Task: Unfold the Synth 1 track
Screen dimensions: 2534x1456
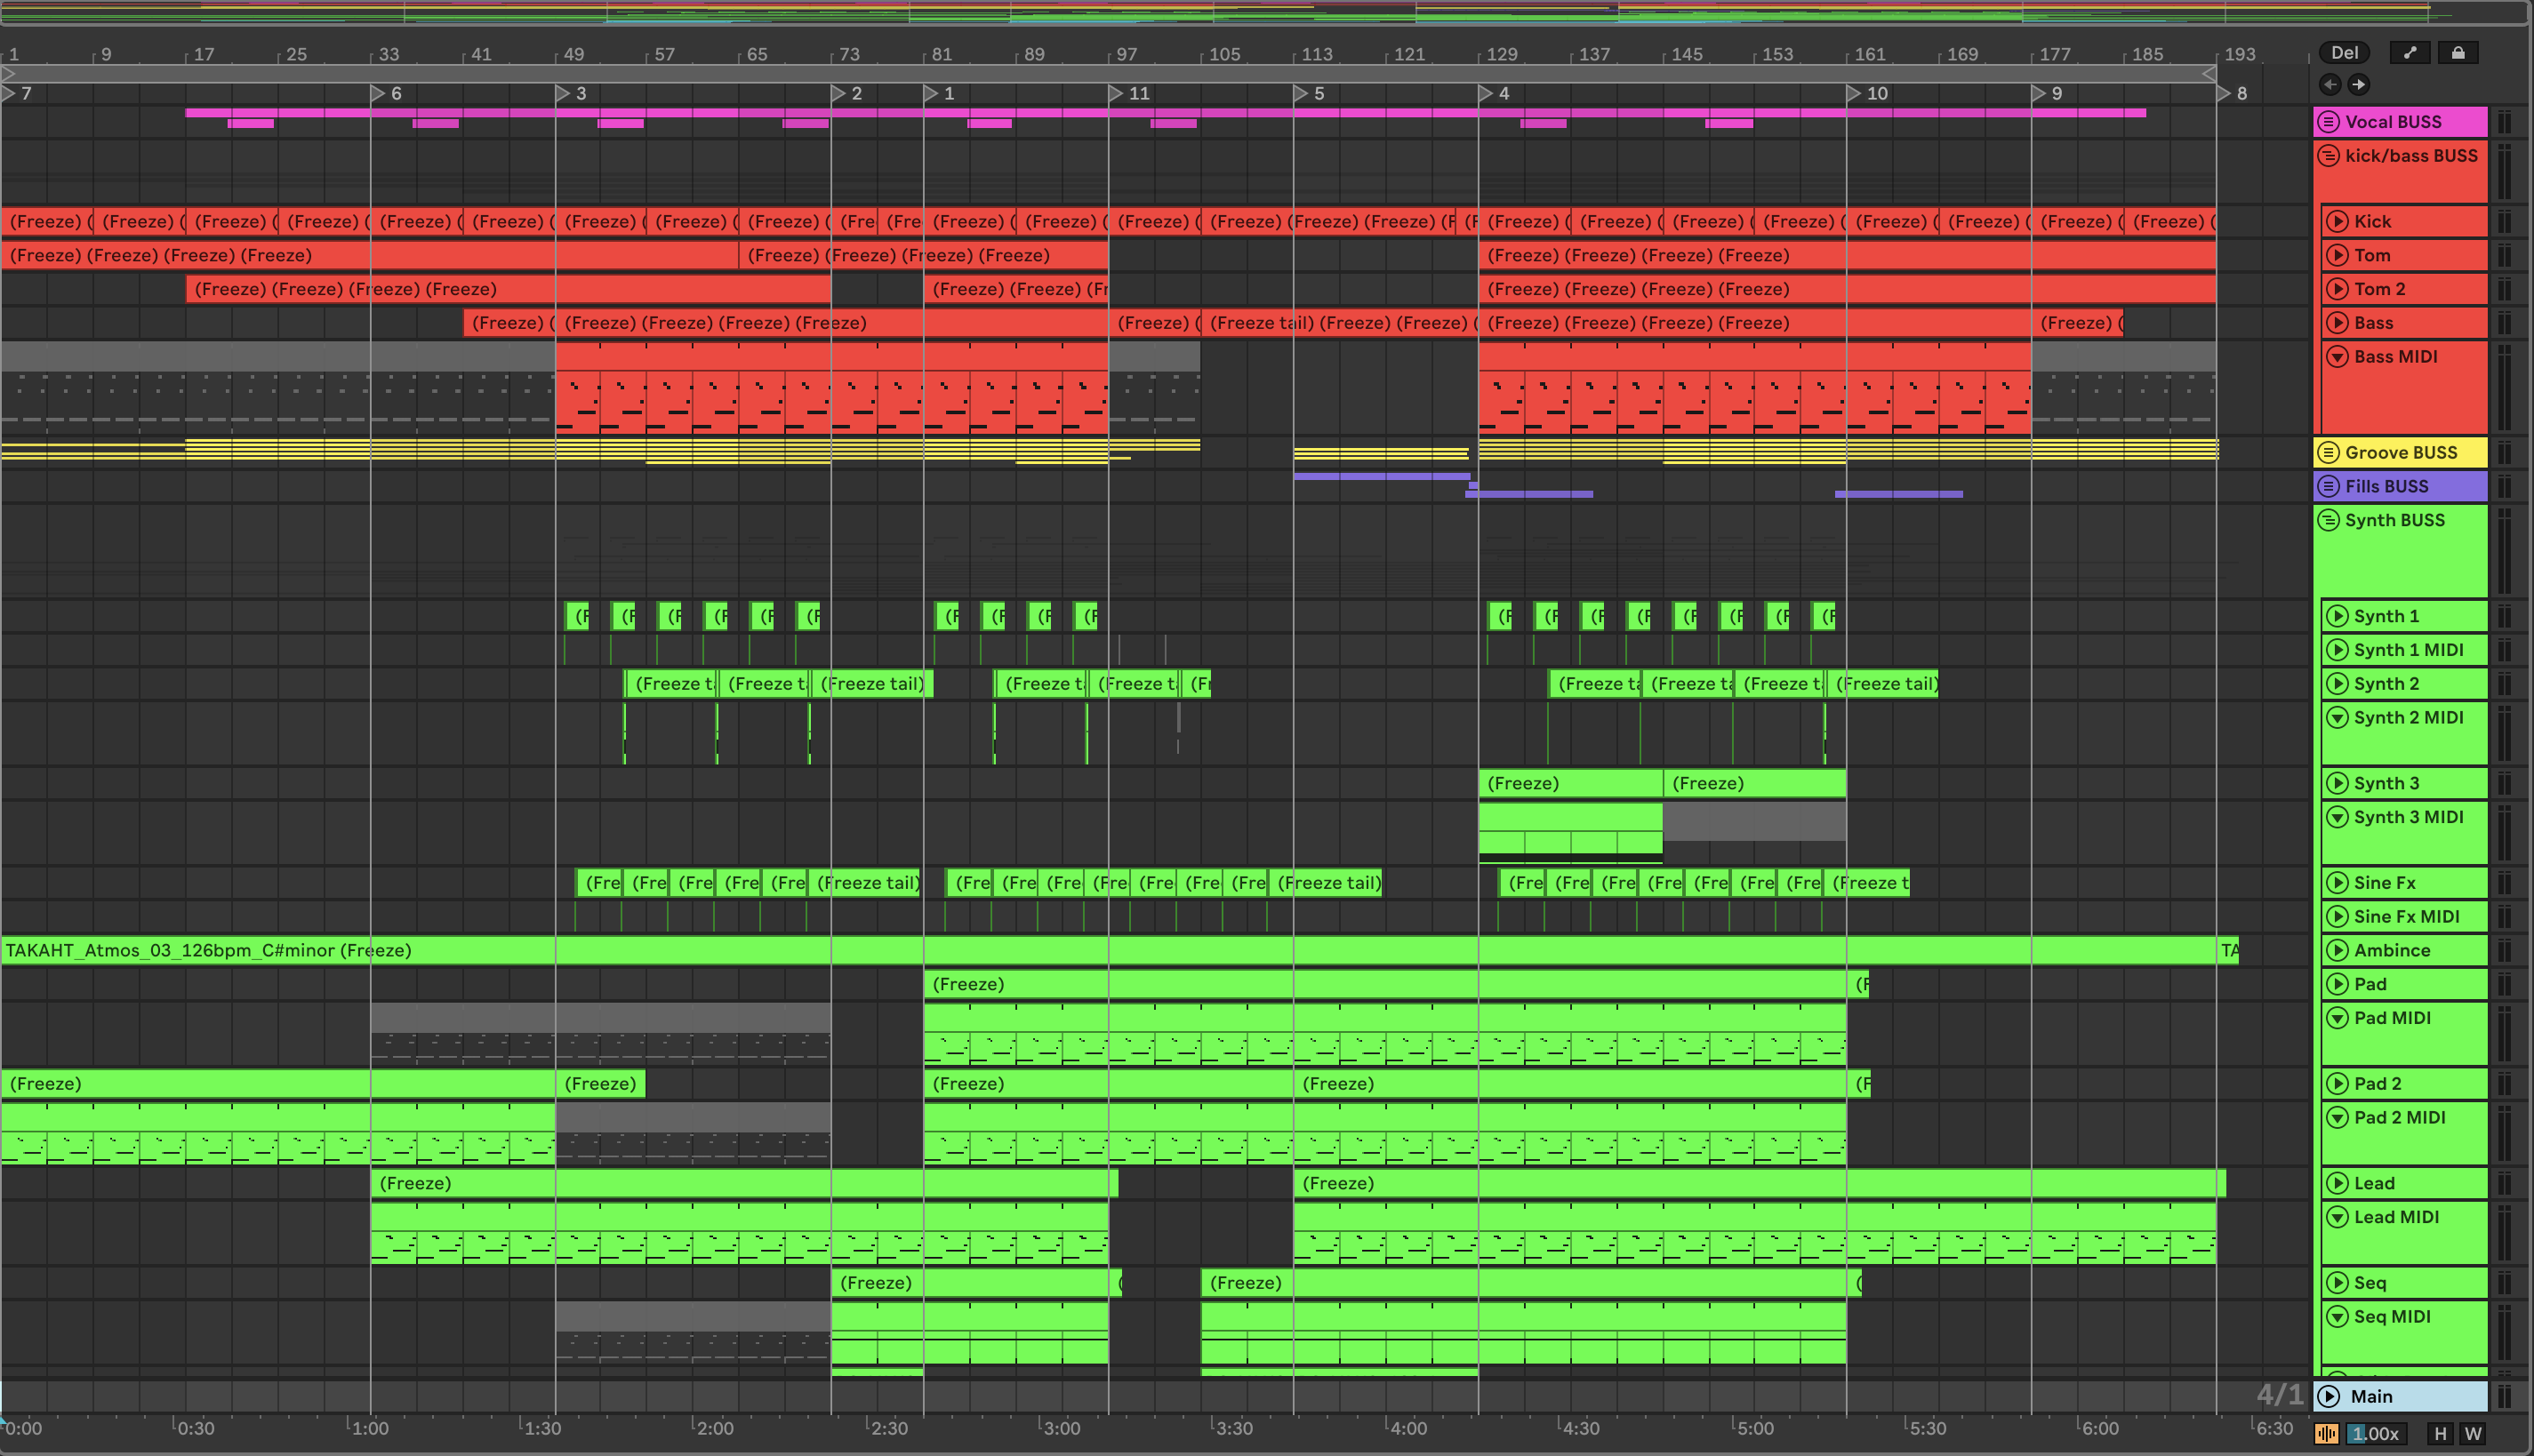Action: (x=2337, y=616)
